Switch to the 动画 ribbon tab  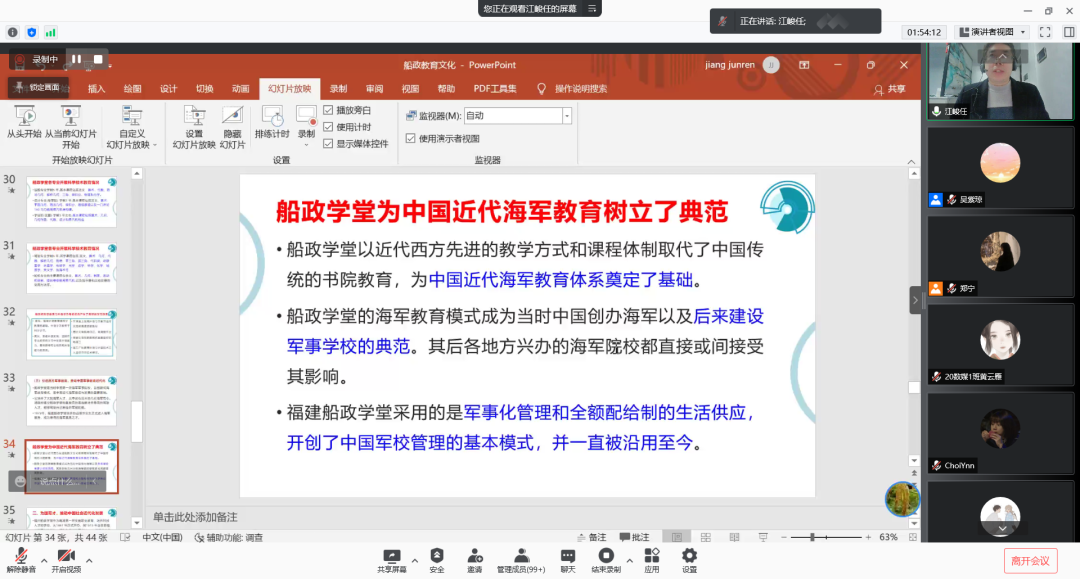240,88
